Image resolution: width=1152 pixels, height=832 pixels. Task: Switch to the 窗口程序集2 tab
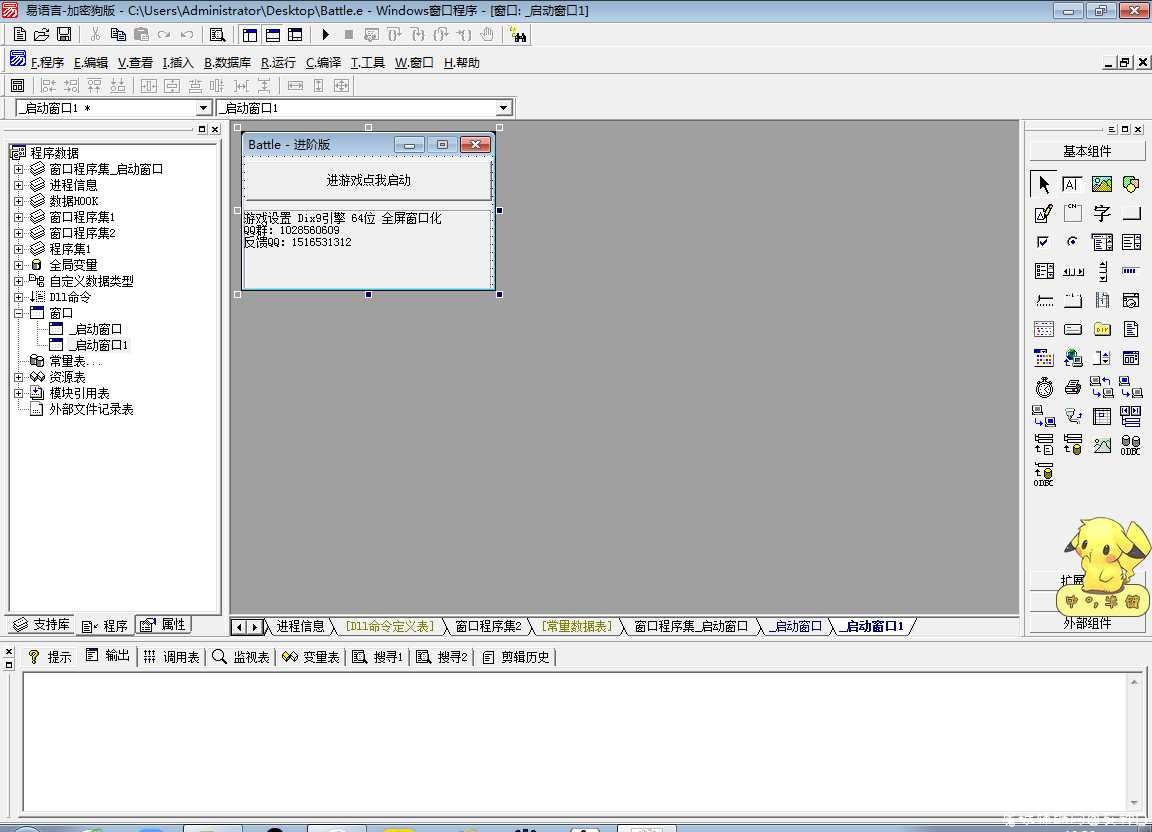[x=488, y=626]
